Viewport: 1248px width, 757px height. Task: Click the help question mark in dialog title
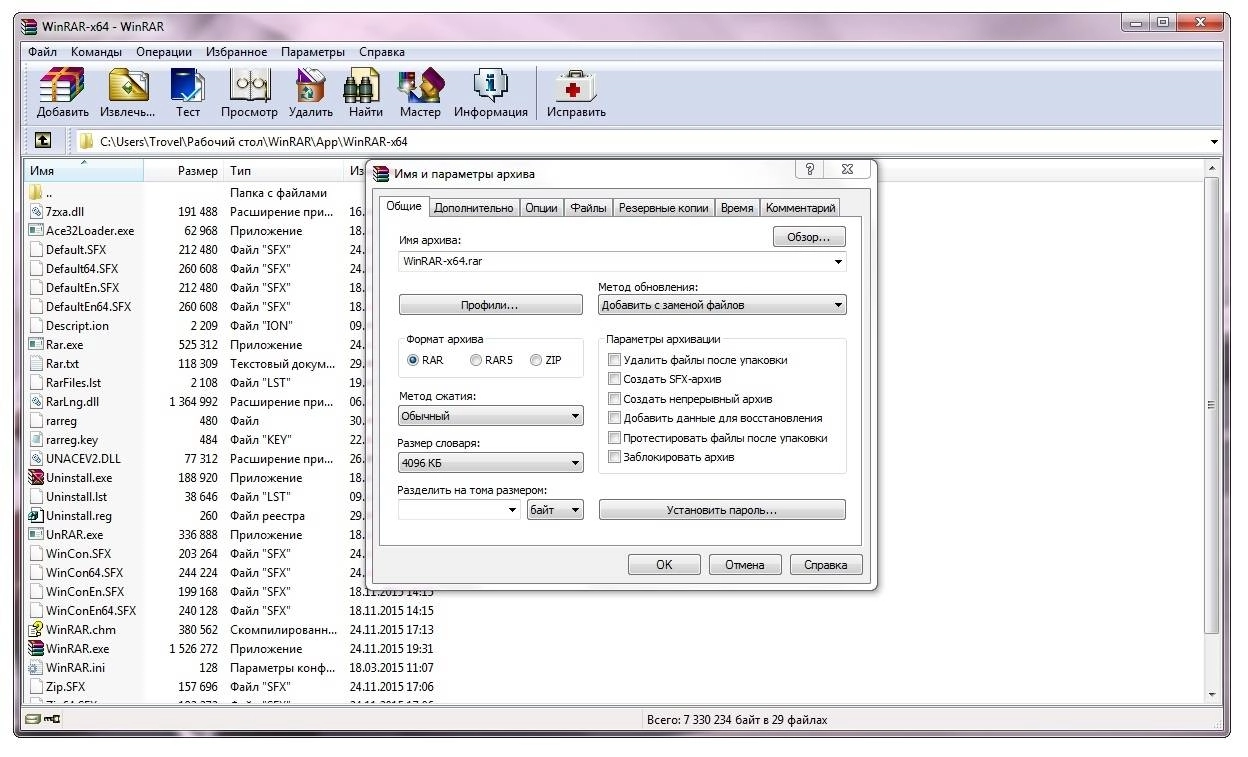point(810,170)
